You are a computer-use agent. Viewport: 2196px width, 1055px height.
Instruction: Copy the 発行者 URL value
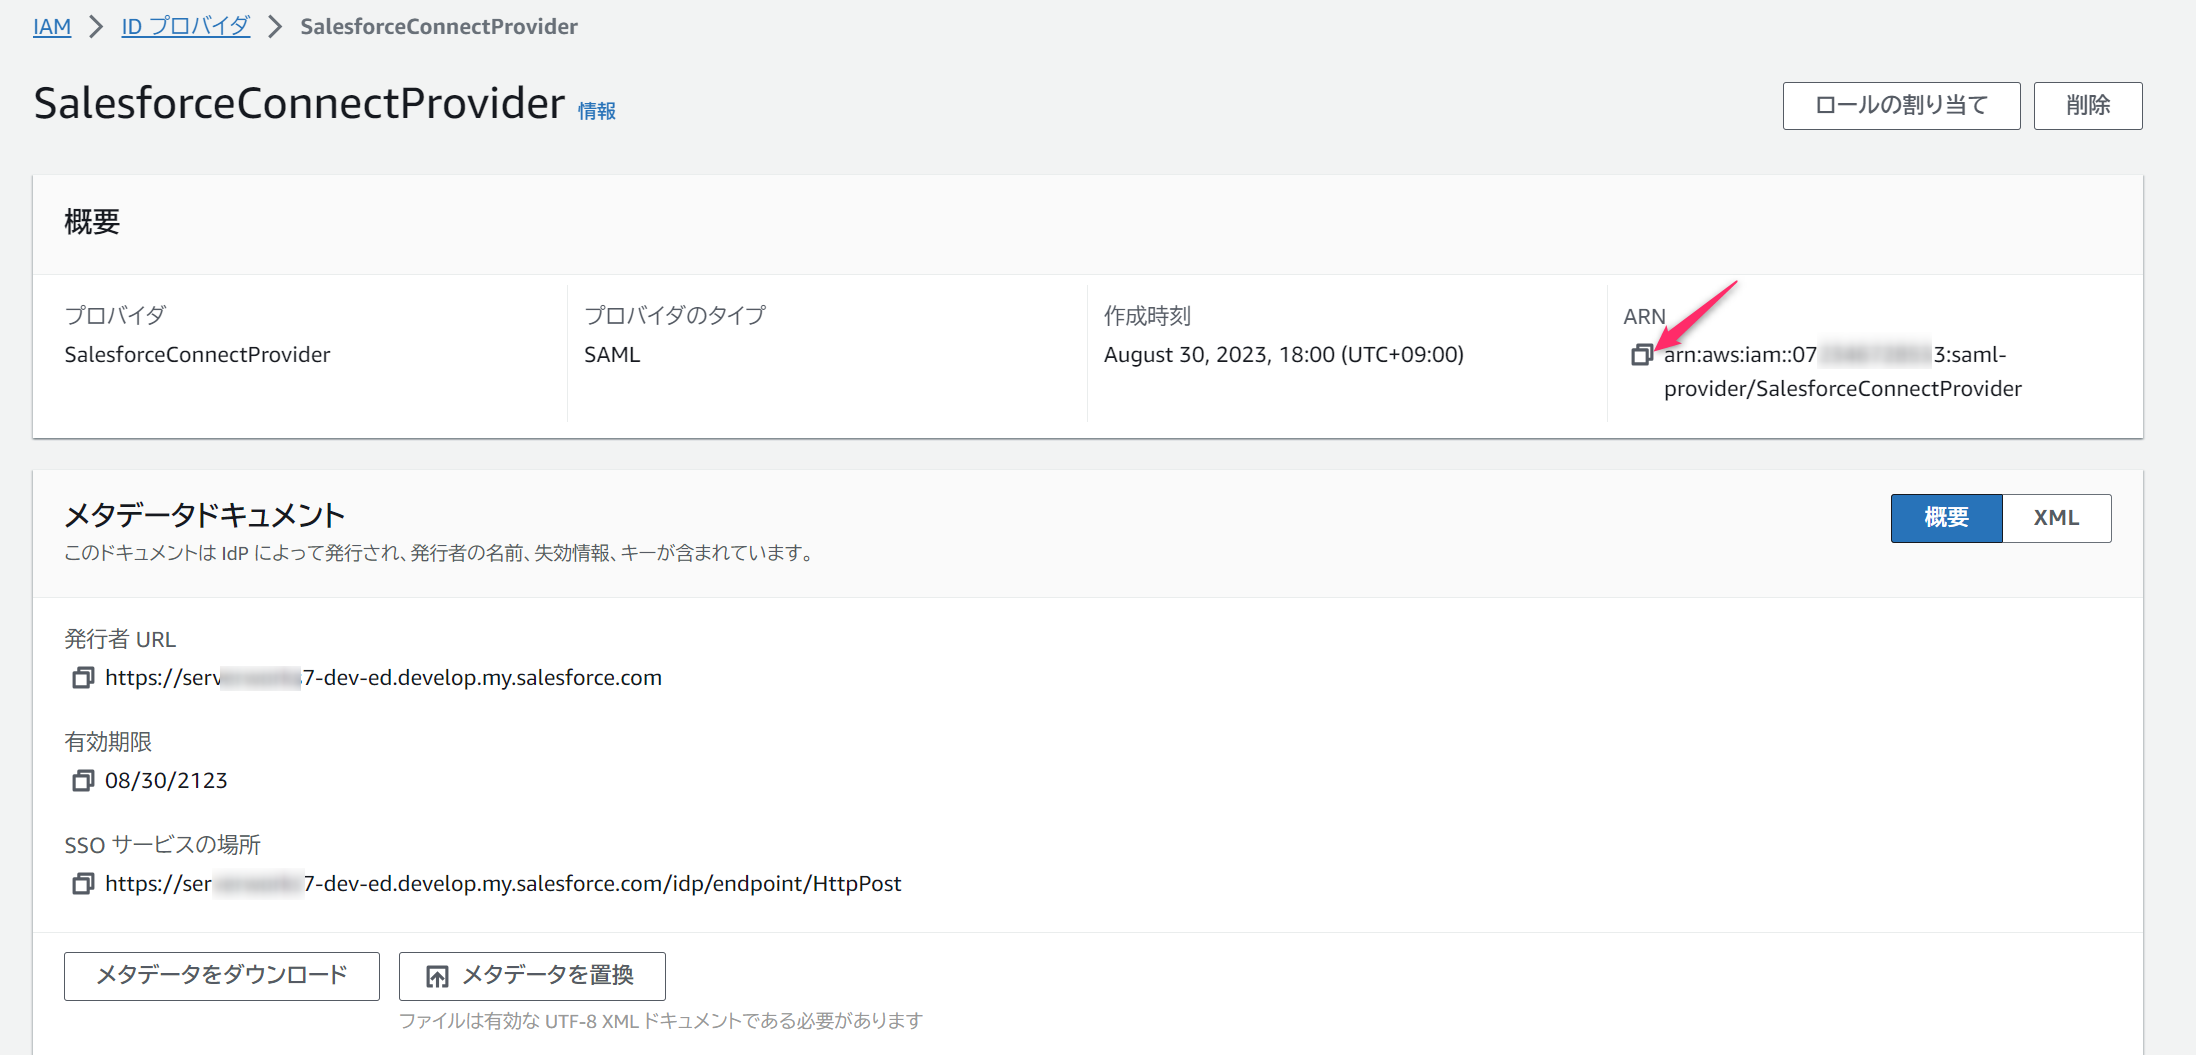tap(83, 678)
